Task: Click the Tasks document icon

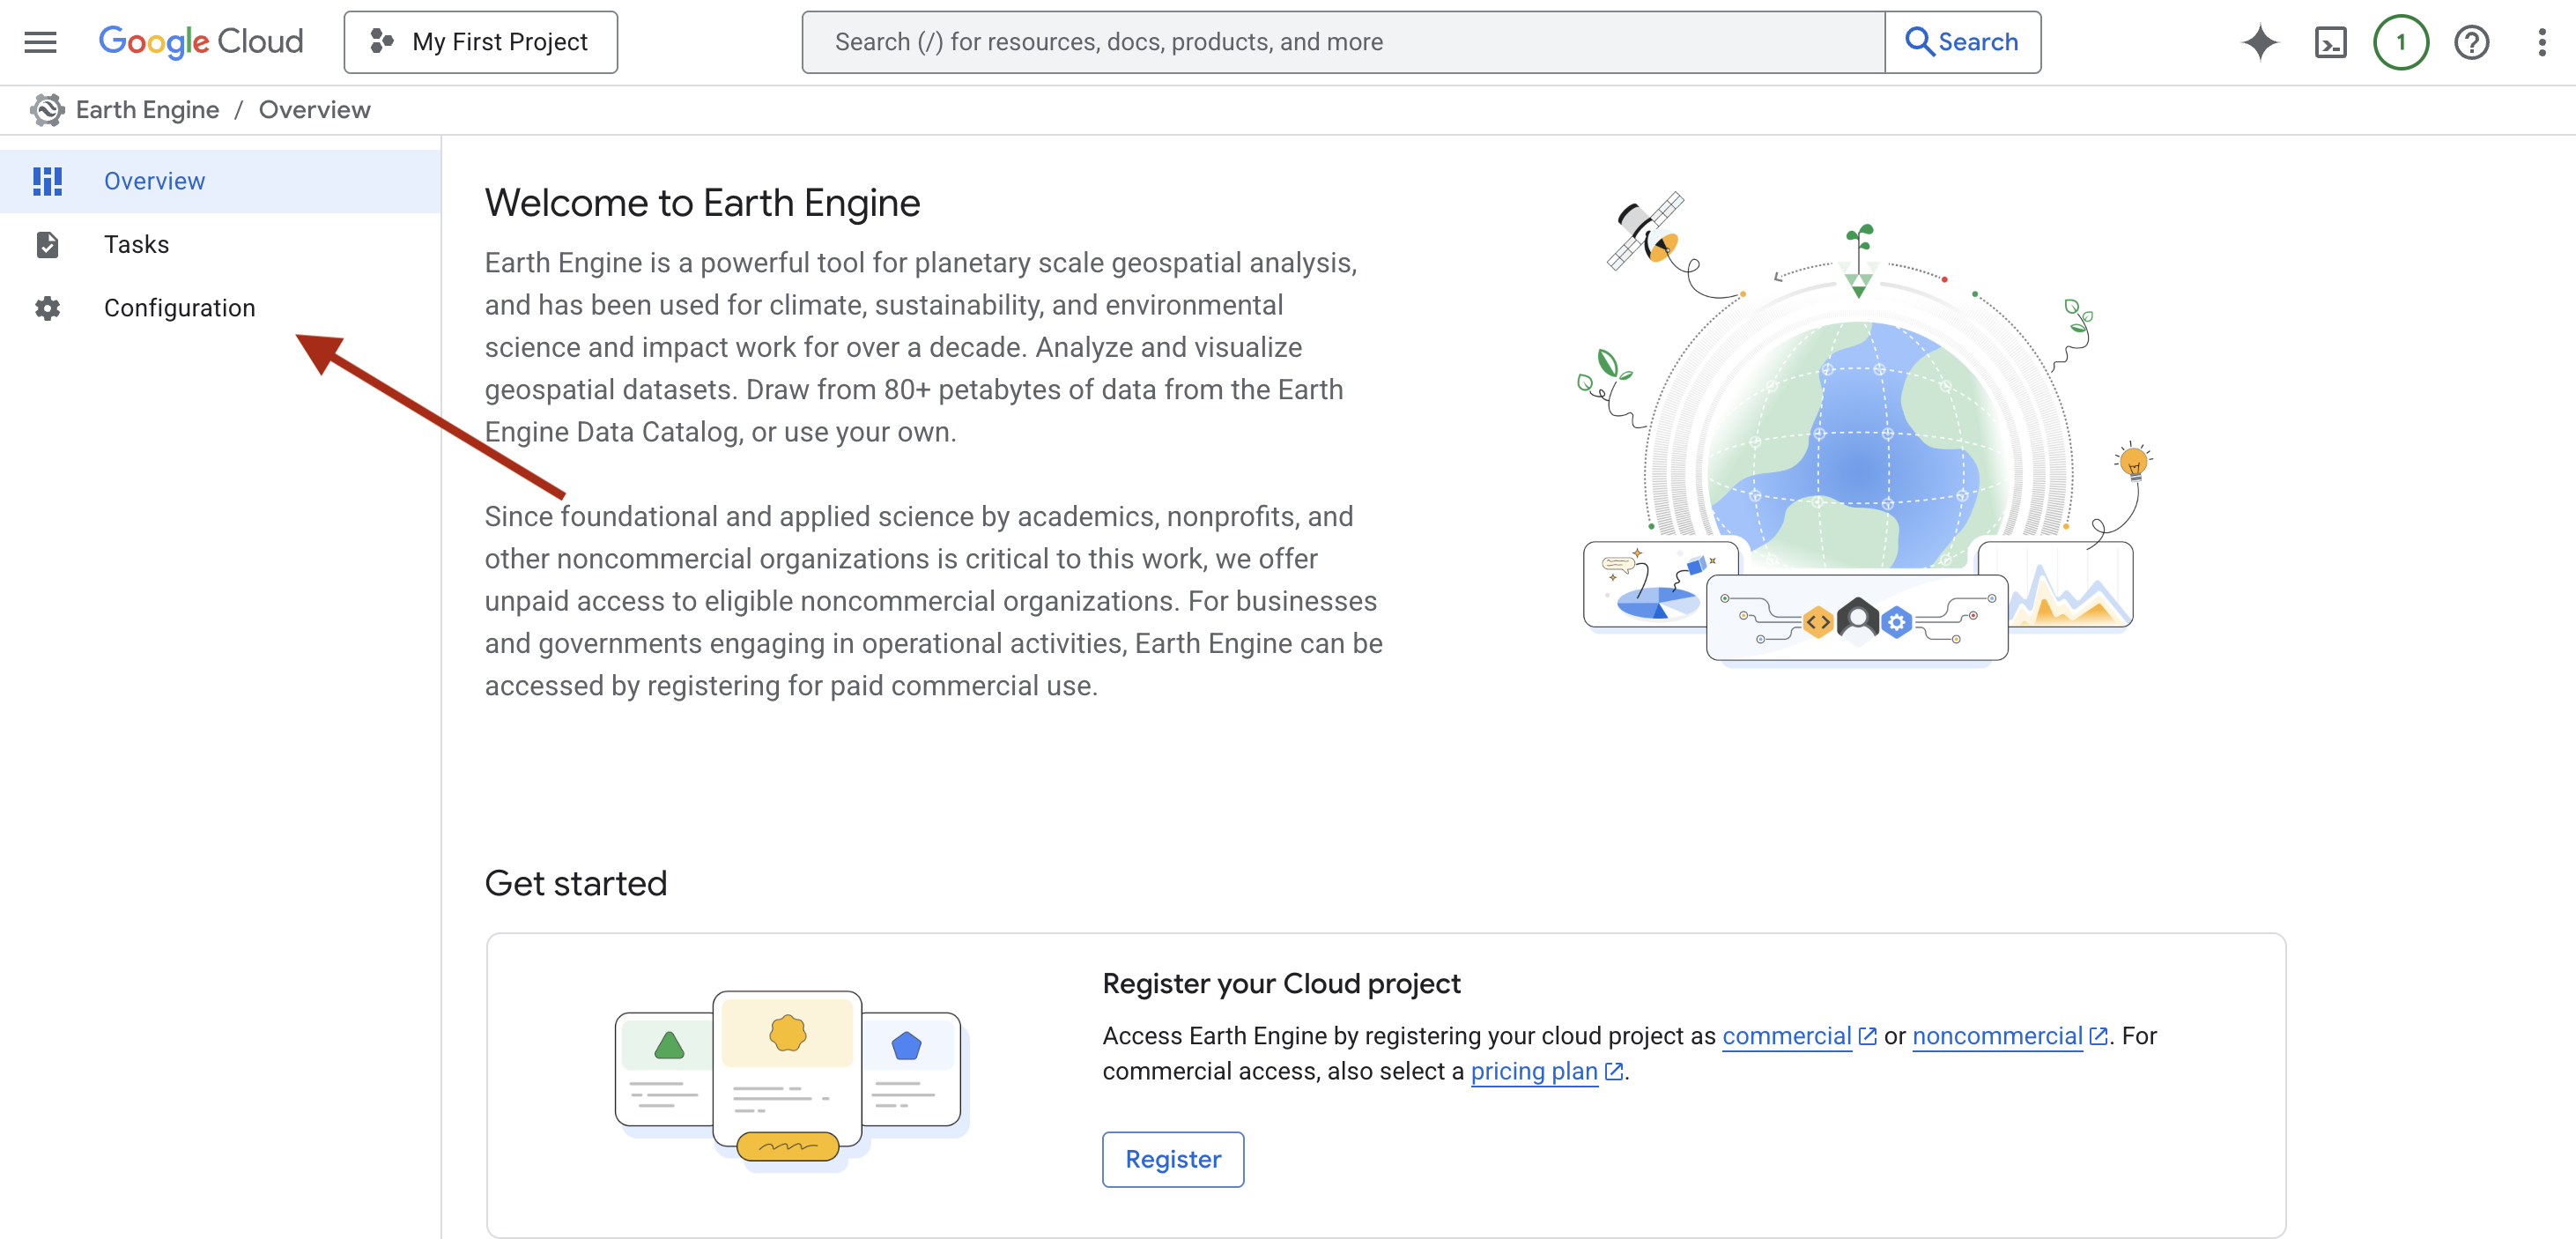Action: [x=48, y=245]
